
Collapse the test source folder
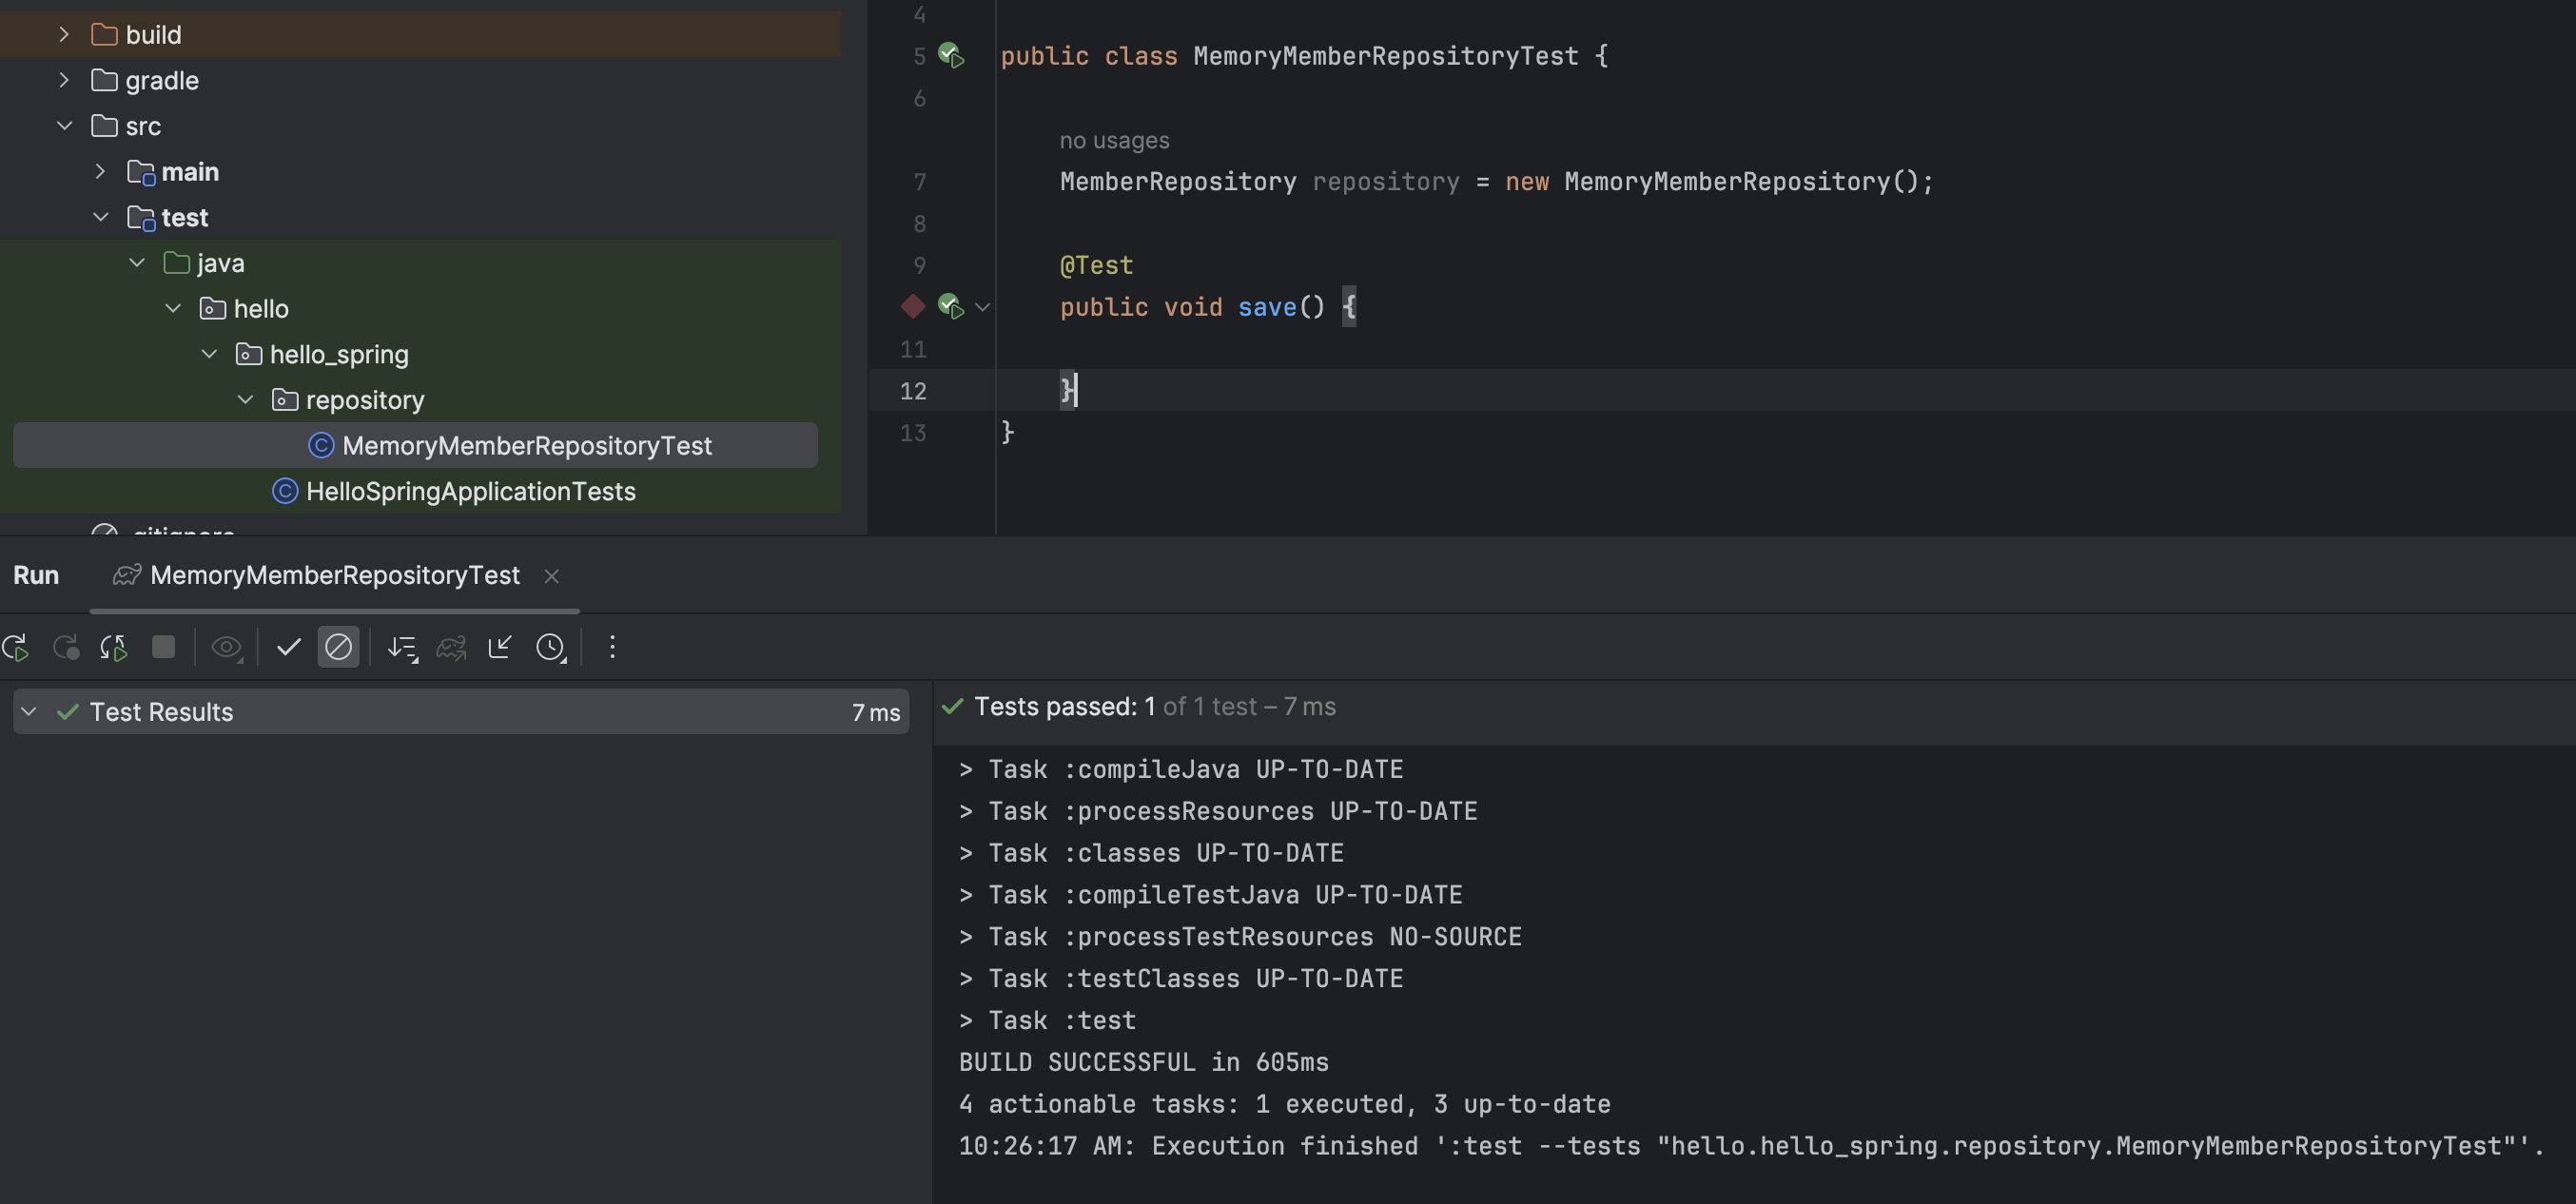coord(100,217)
